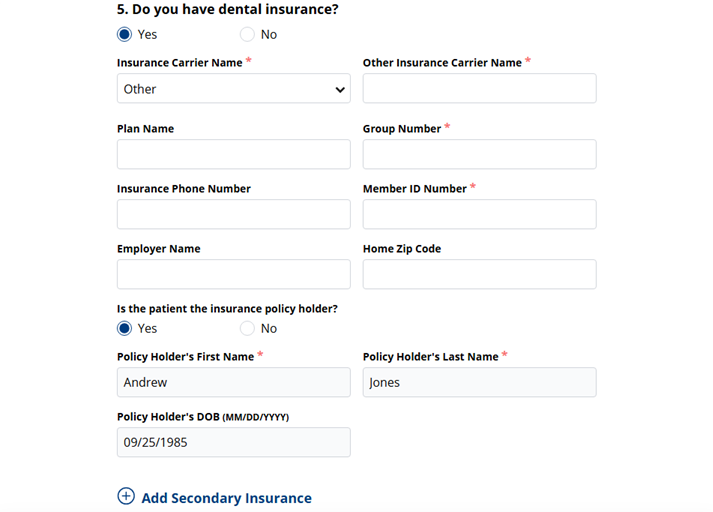Open the Insurance Carrier Name dropdown
This screenshot has width=713, height=512.
(233, 89)
